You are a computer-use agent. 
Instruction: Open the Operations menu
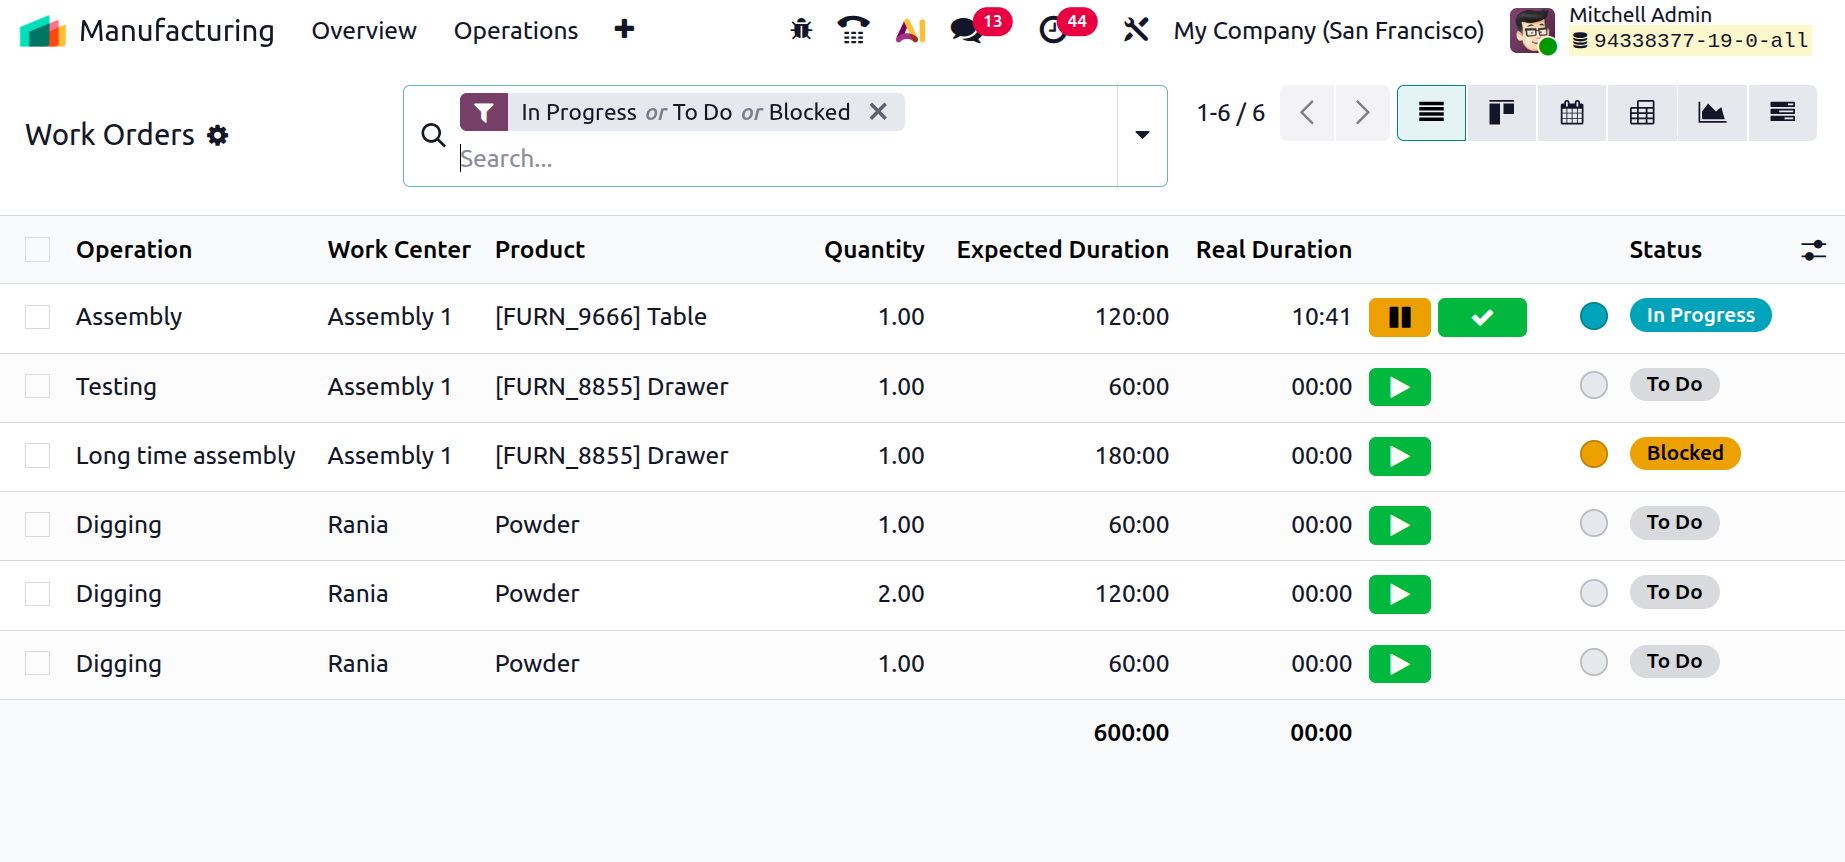515,31
